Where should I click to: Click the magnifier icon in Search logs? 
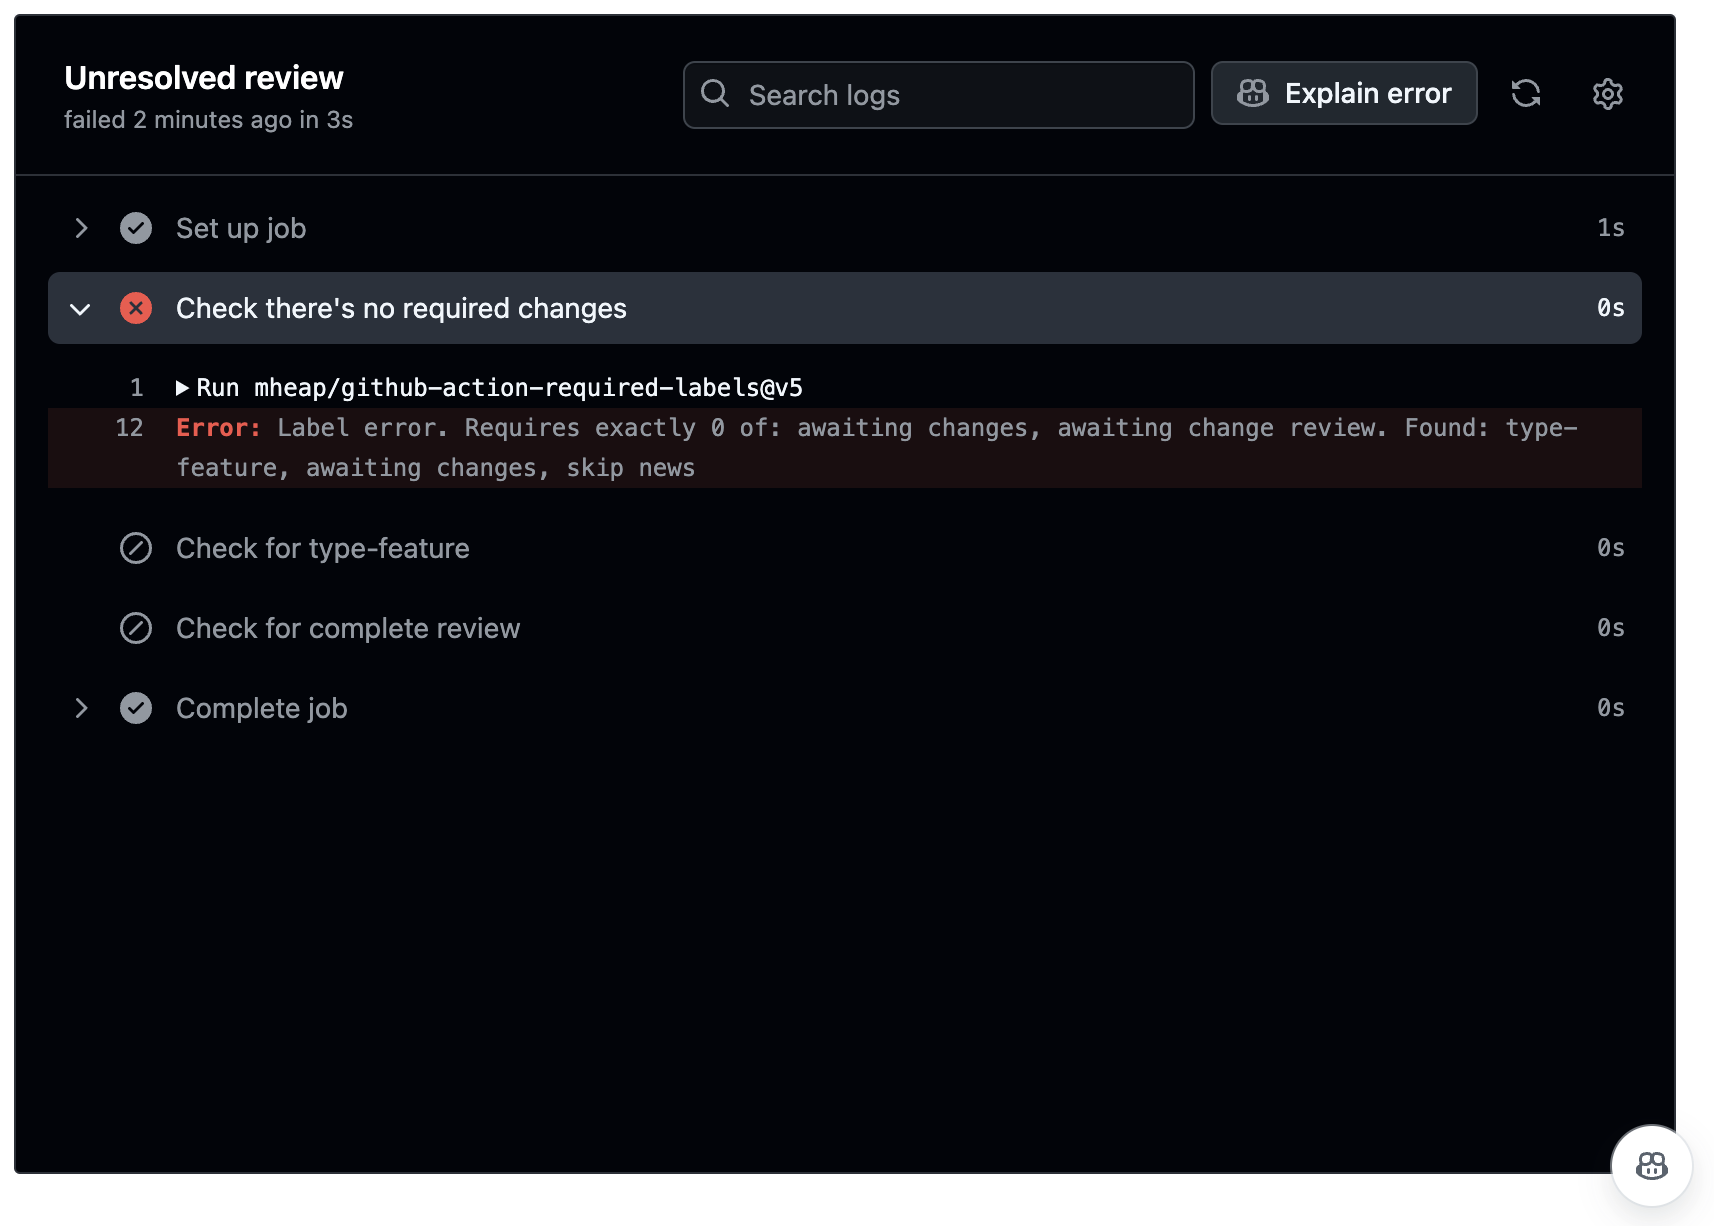coord(715,94)
